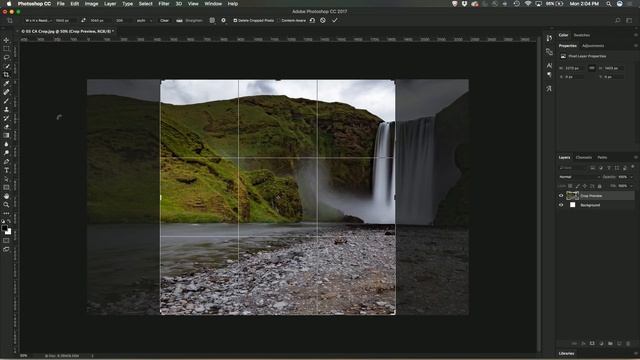This screenshot has width=640, height=360.
Task: Select the Eraser tool
Action: [6, 127]
